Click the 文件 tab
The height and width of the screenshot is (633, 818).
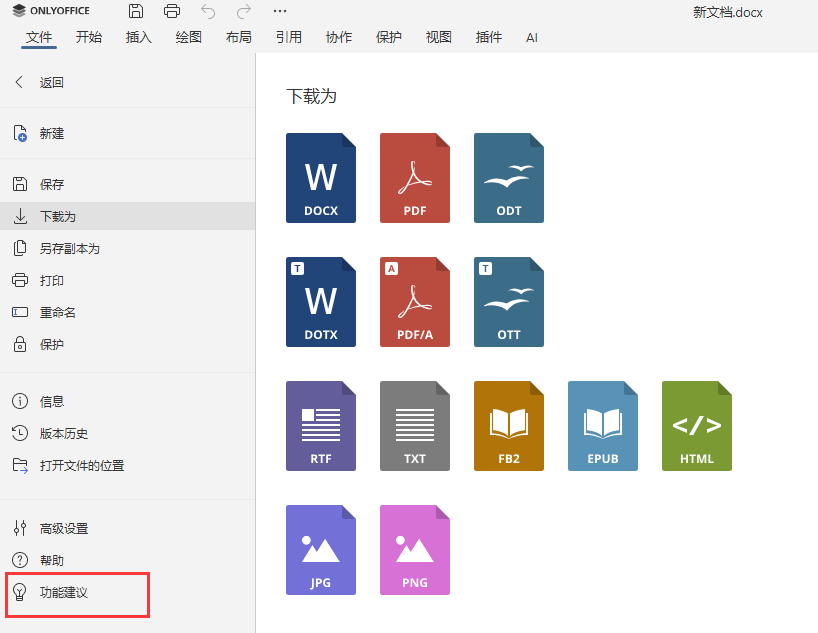39,37
